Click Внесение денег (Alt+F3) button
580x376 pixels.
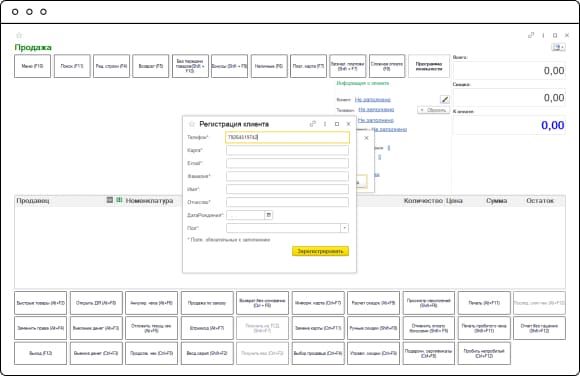(96, 328)
